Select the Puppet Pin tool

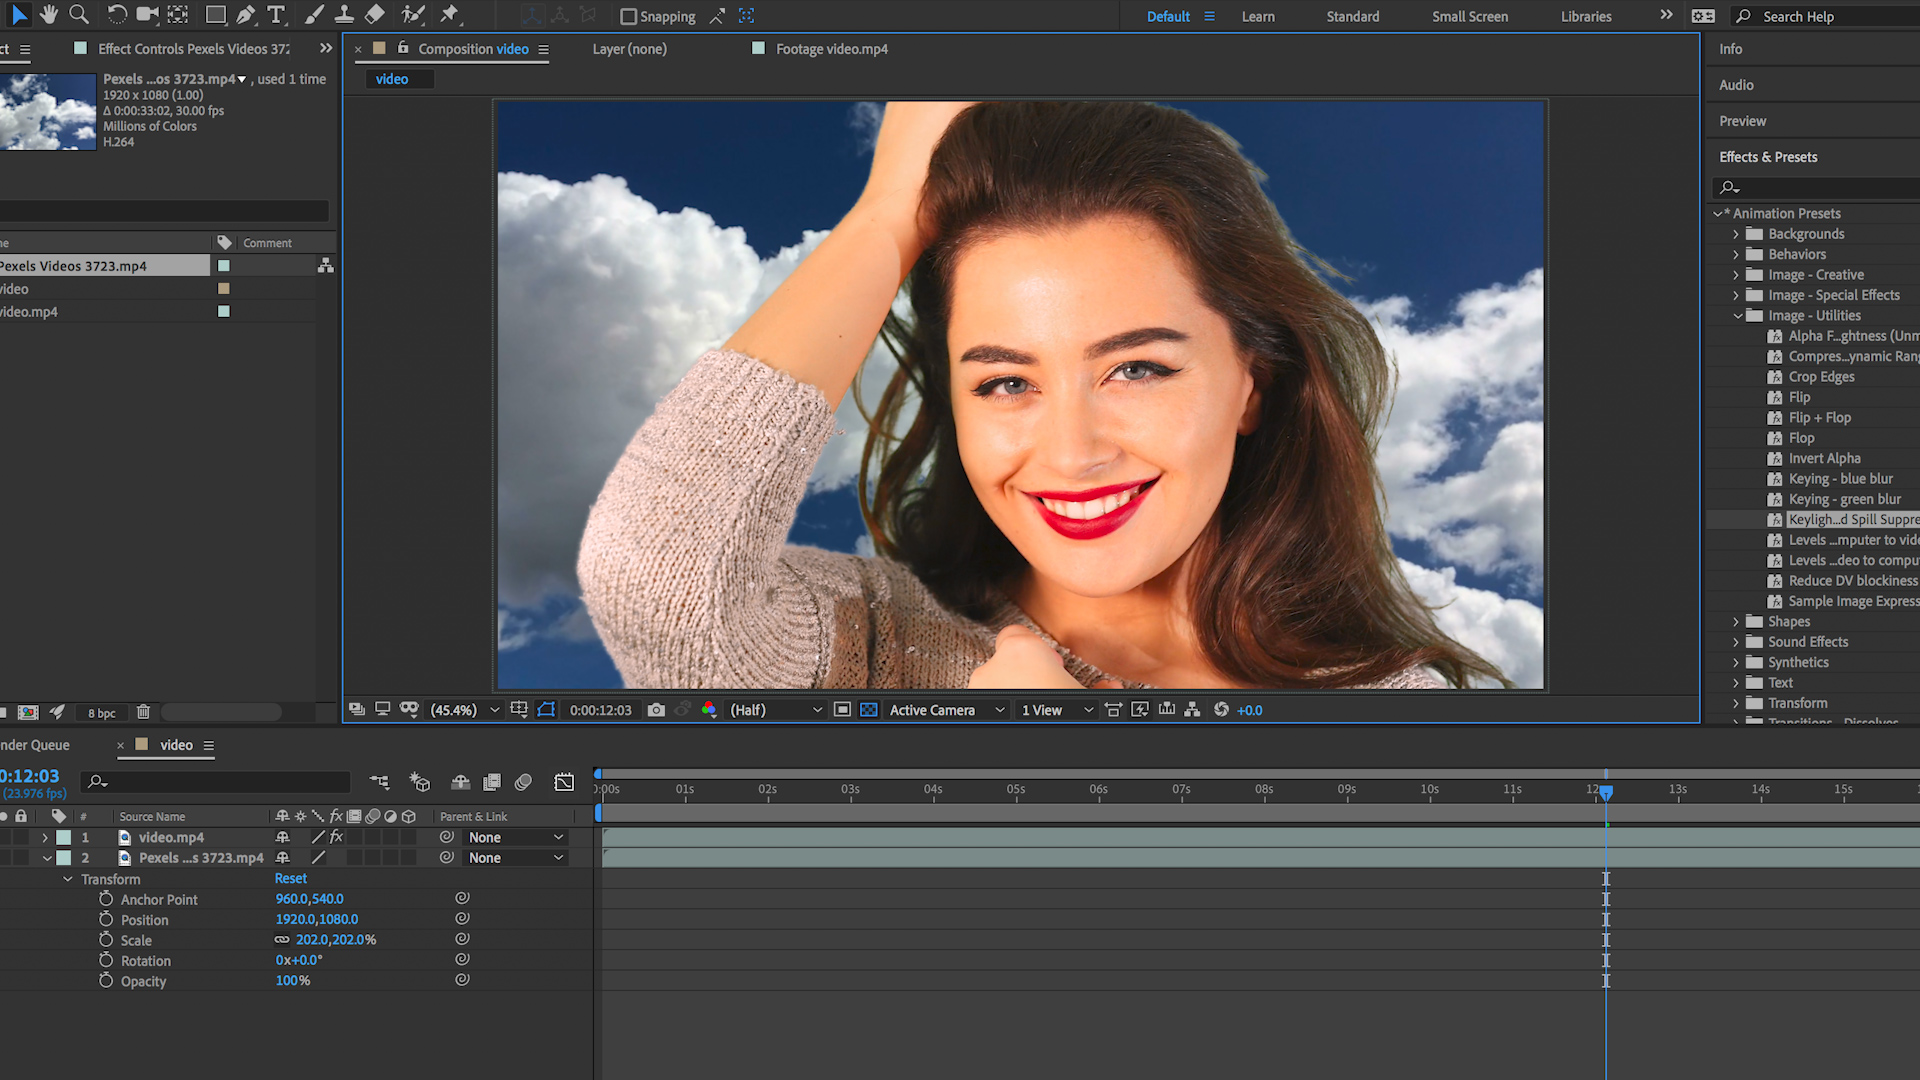450,15
